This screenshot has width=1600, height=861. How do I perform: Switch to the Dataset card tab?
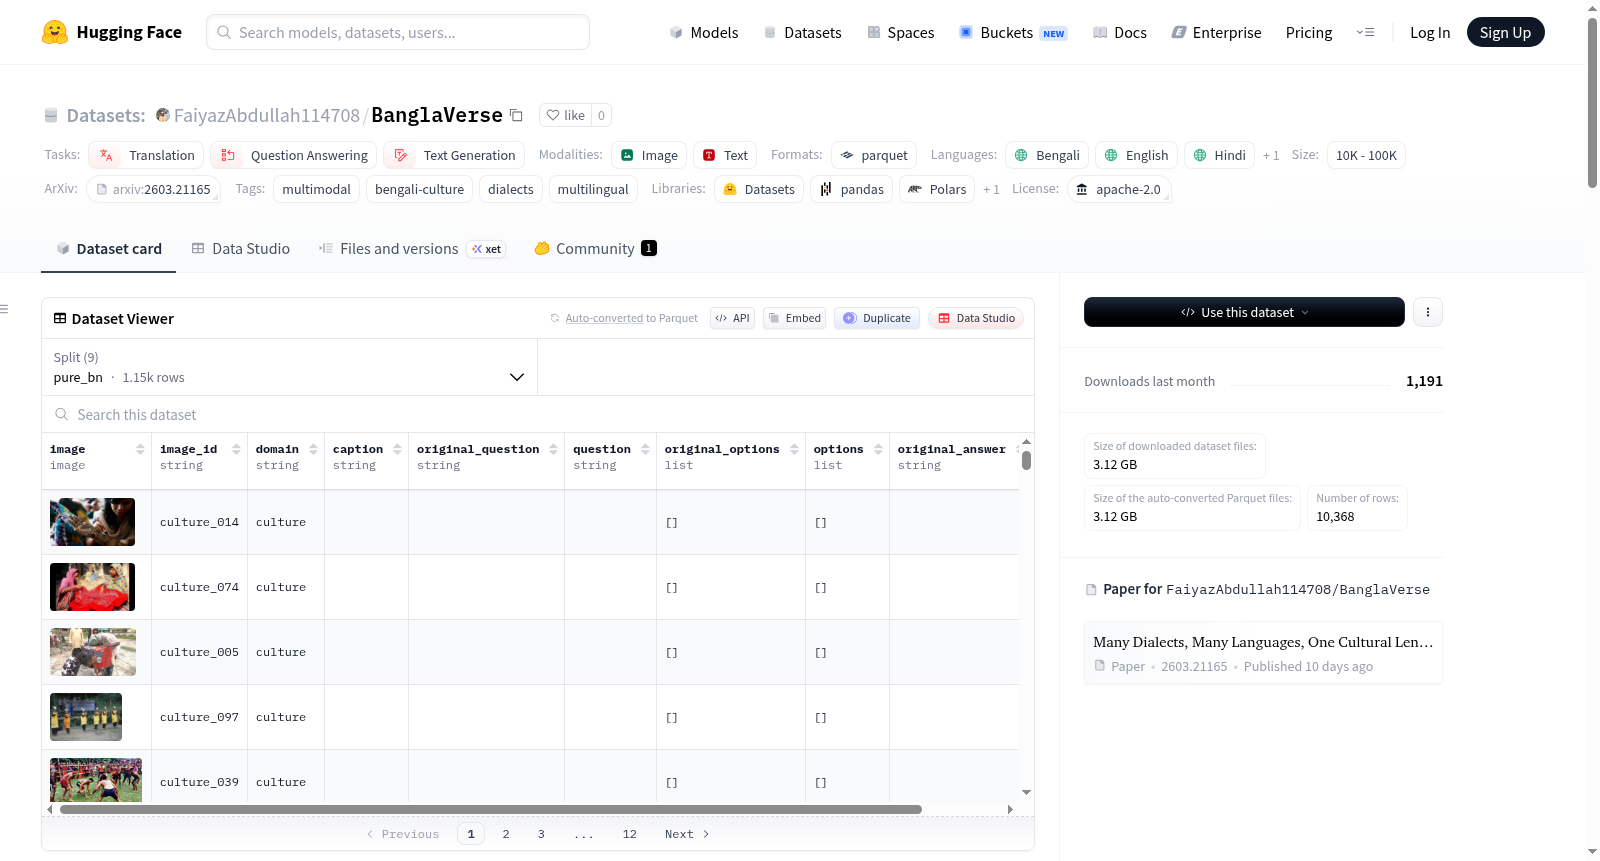[x=108, y=249]
